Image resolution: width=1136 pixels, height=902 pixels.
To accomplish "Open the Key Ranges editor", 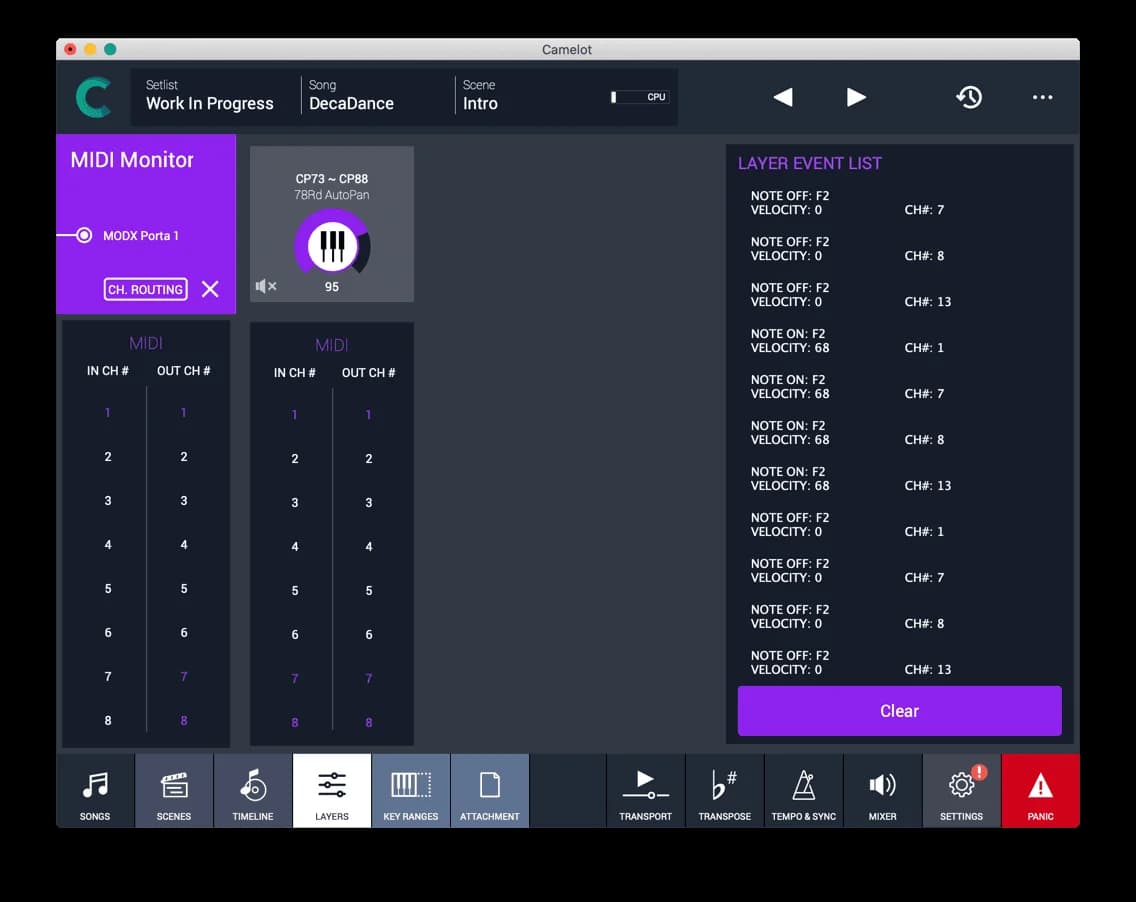I will [410, 790].
